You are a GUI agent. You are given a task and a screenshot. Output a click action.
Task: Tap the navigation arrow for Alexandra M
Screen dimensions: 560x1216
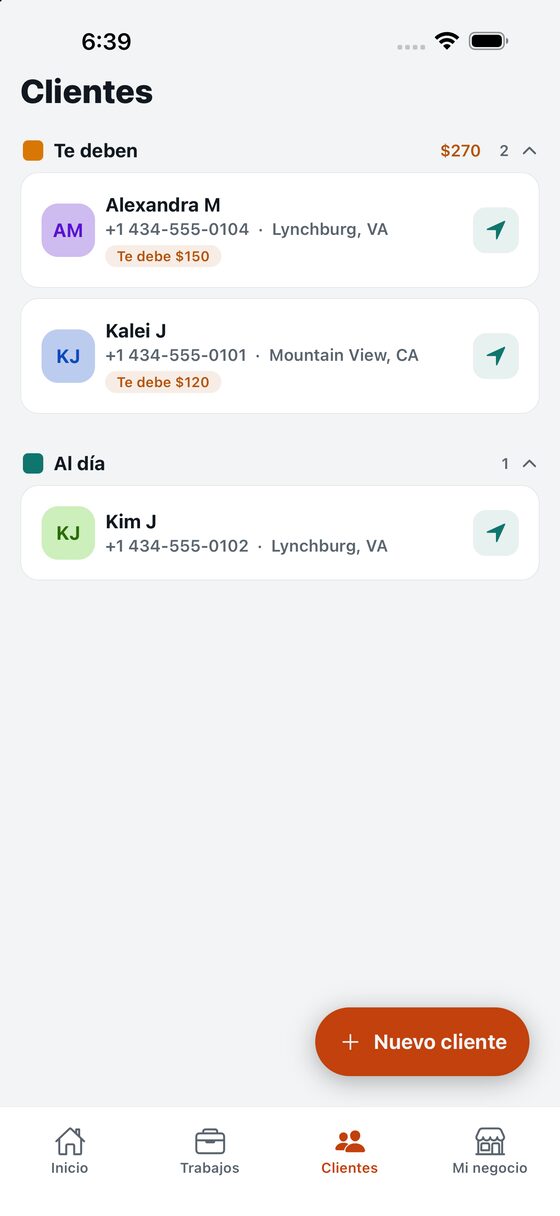pos(496,230)
